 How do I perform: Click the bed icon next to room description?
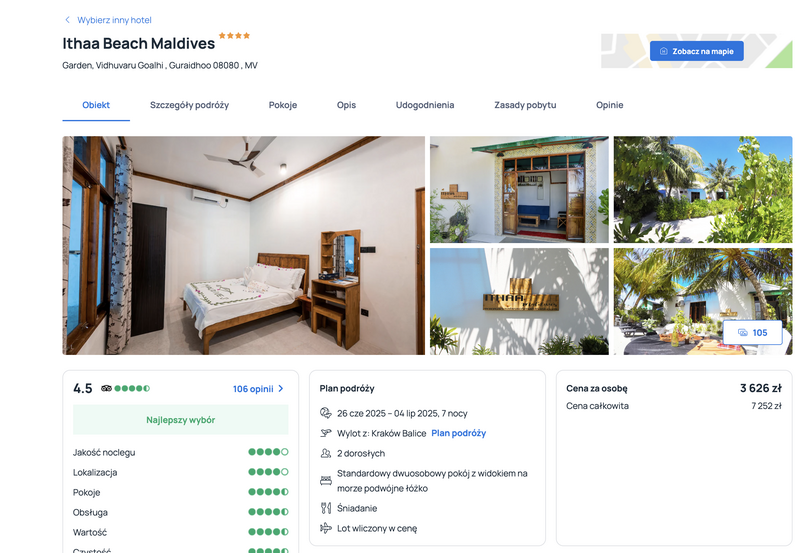point(326,481)
